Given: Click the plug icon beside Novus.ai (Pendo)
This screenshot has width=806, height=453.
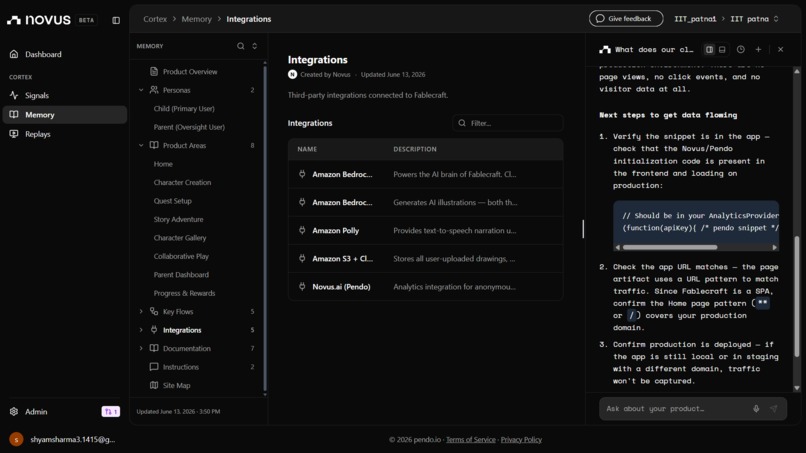Looking at the screenshot, I should pyautogui.click(x=302, y=286).
